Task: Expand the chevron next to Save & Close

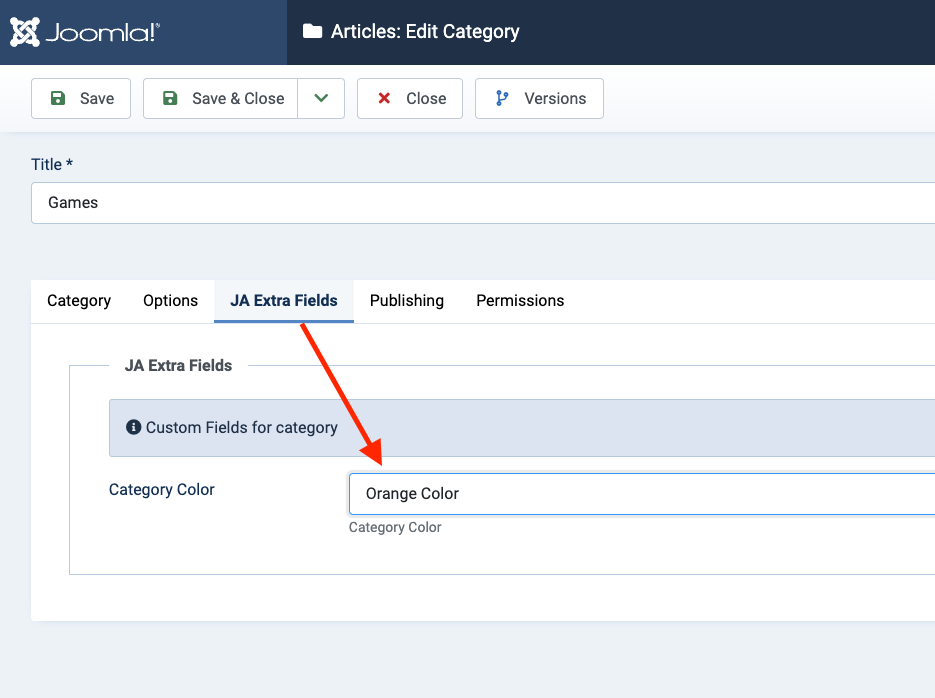Action: click(321, 98)
